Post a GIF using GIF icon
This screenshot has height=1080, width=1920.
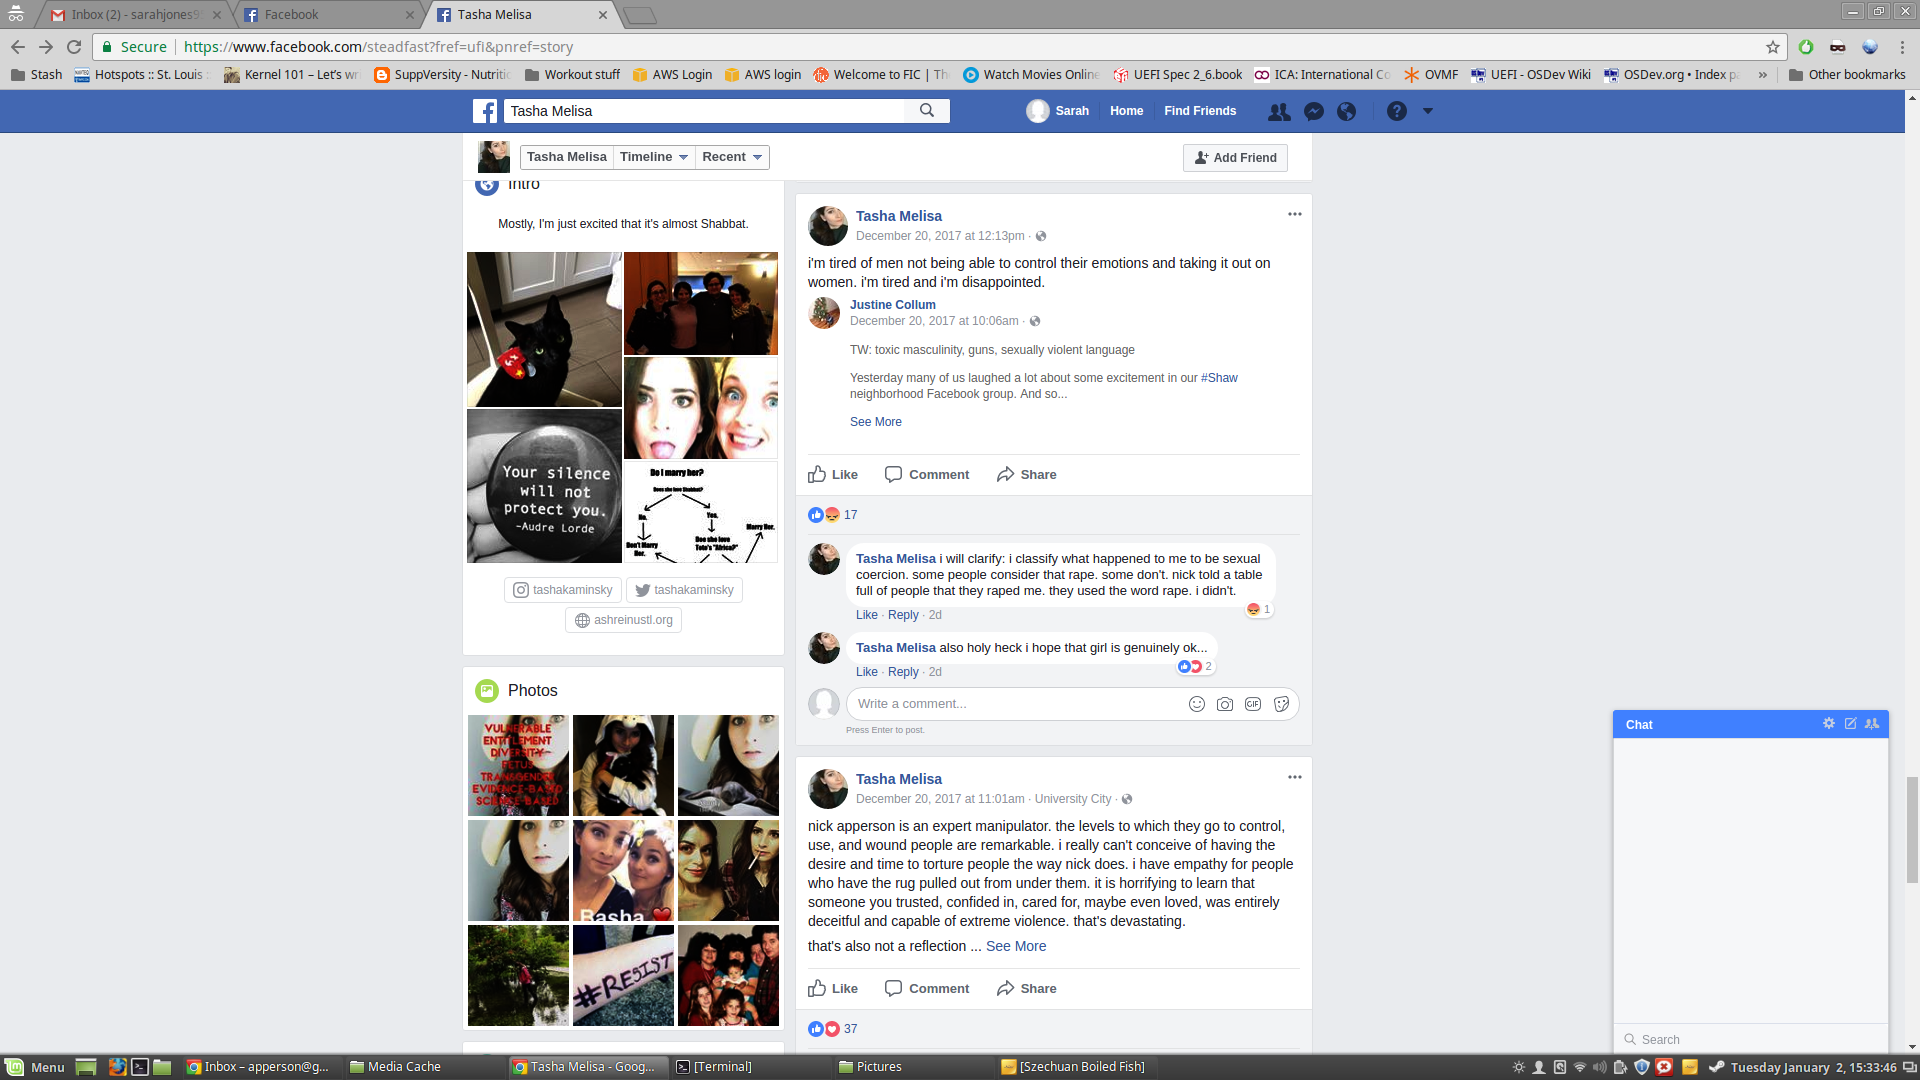click(1253, 704)
